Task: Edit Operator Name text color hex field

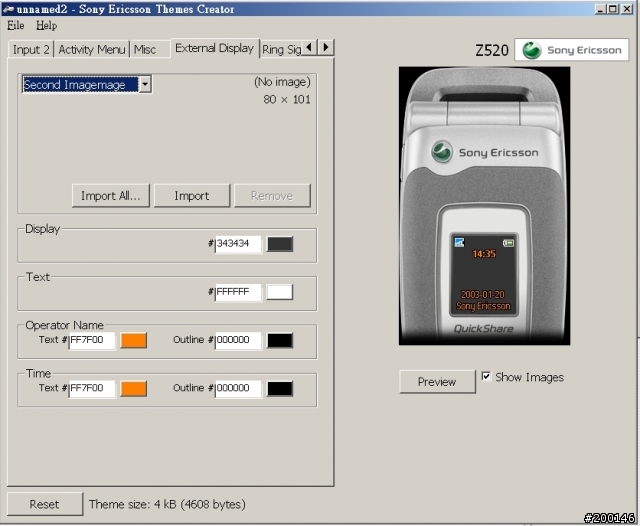Action: 92,340
